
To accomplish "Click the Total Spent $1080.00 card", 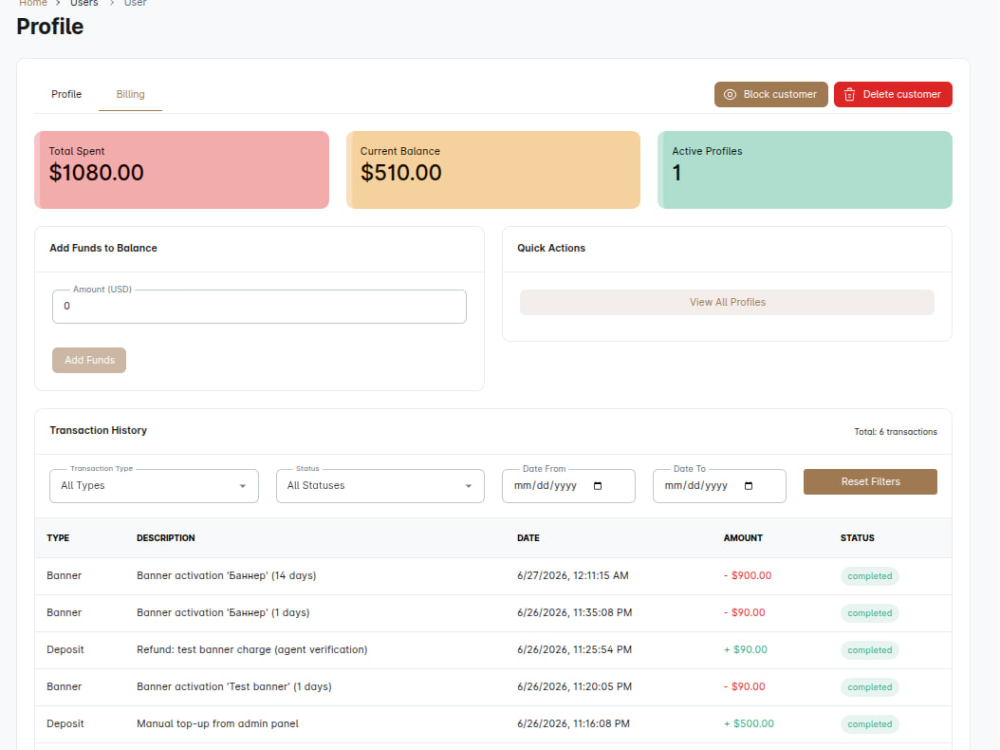I will tap(182, 170).
